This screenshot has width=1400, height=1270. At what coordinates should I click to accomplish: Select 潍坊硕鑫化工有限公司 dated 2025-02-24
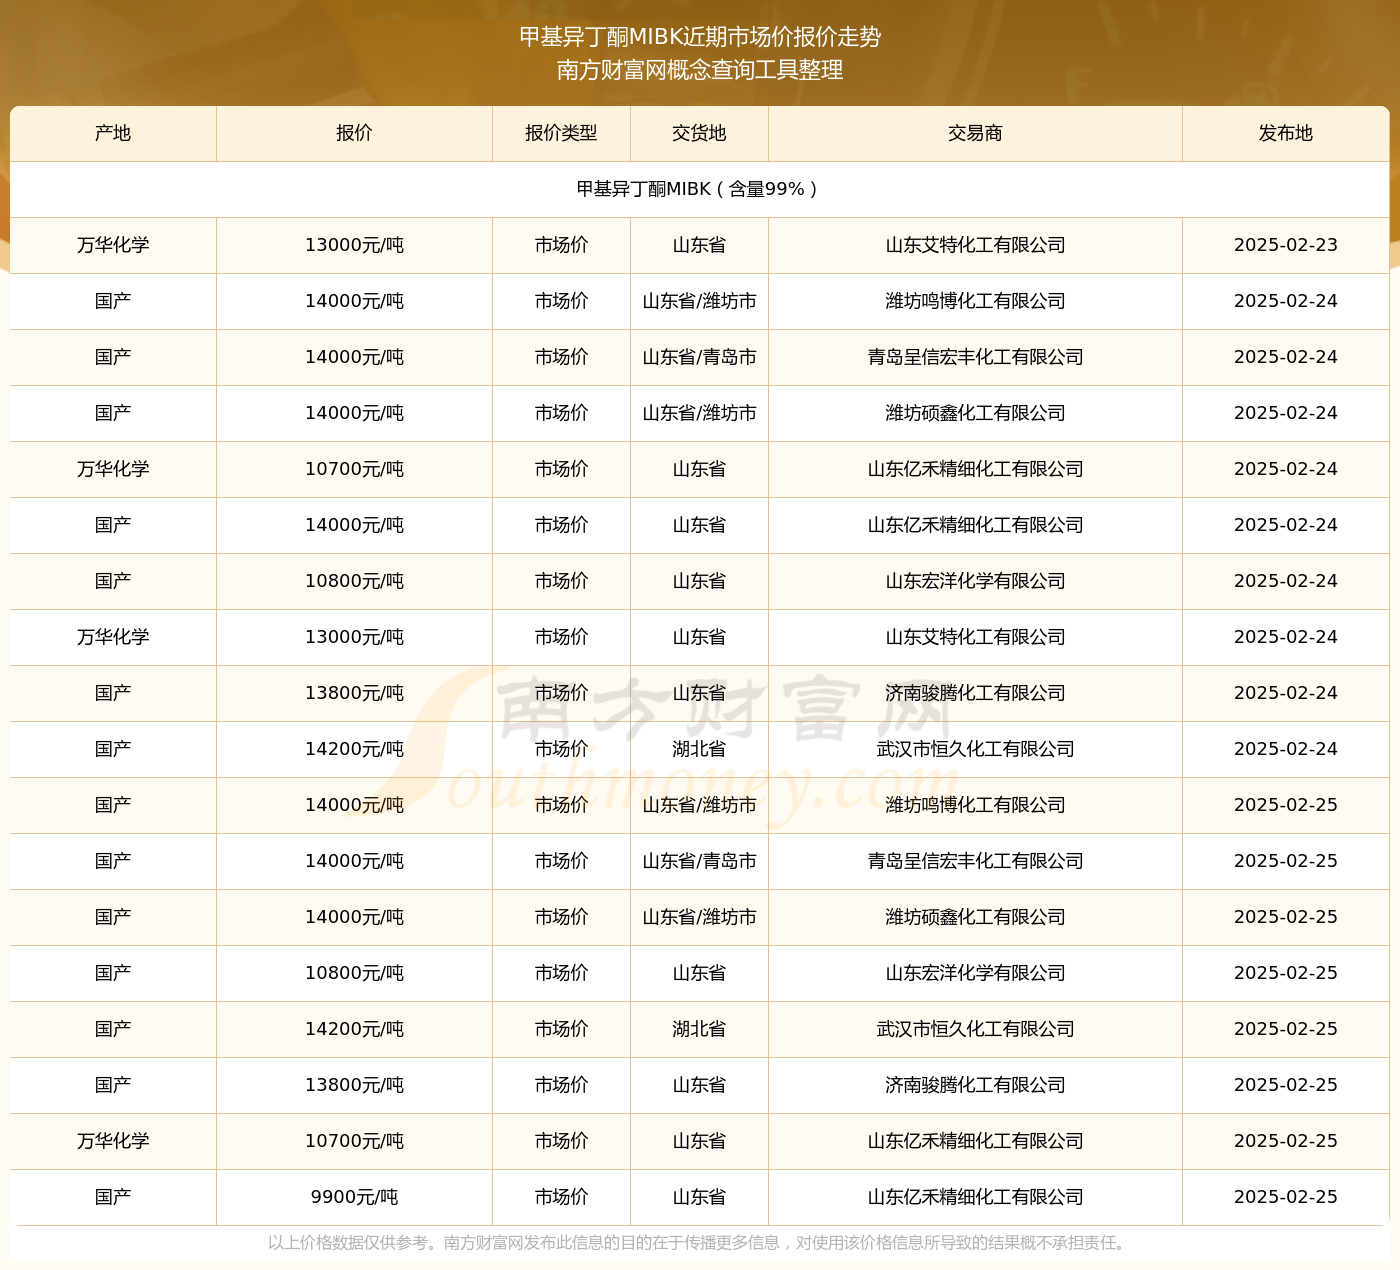[x=975, y=413]
